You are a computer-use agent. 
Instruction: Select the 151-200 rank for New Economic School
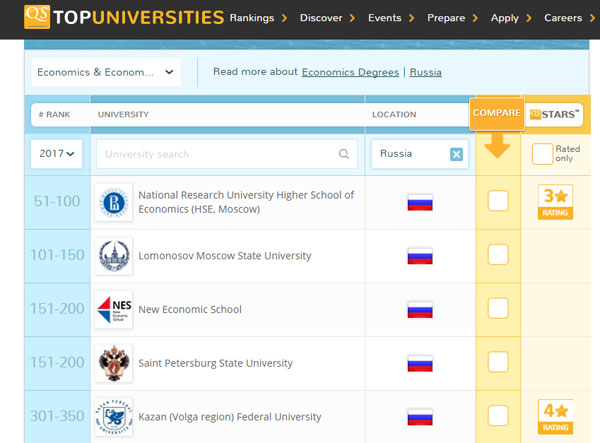57,308
